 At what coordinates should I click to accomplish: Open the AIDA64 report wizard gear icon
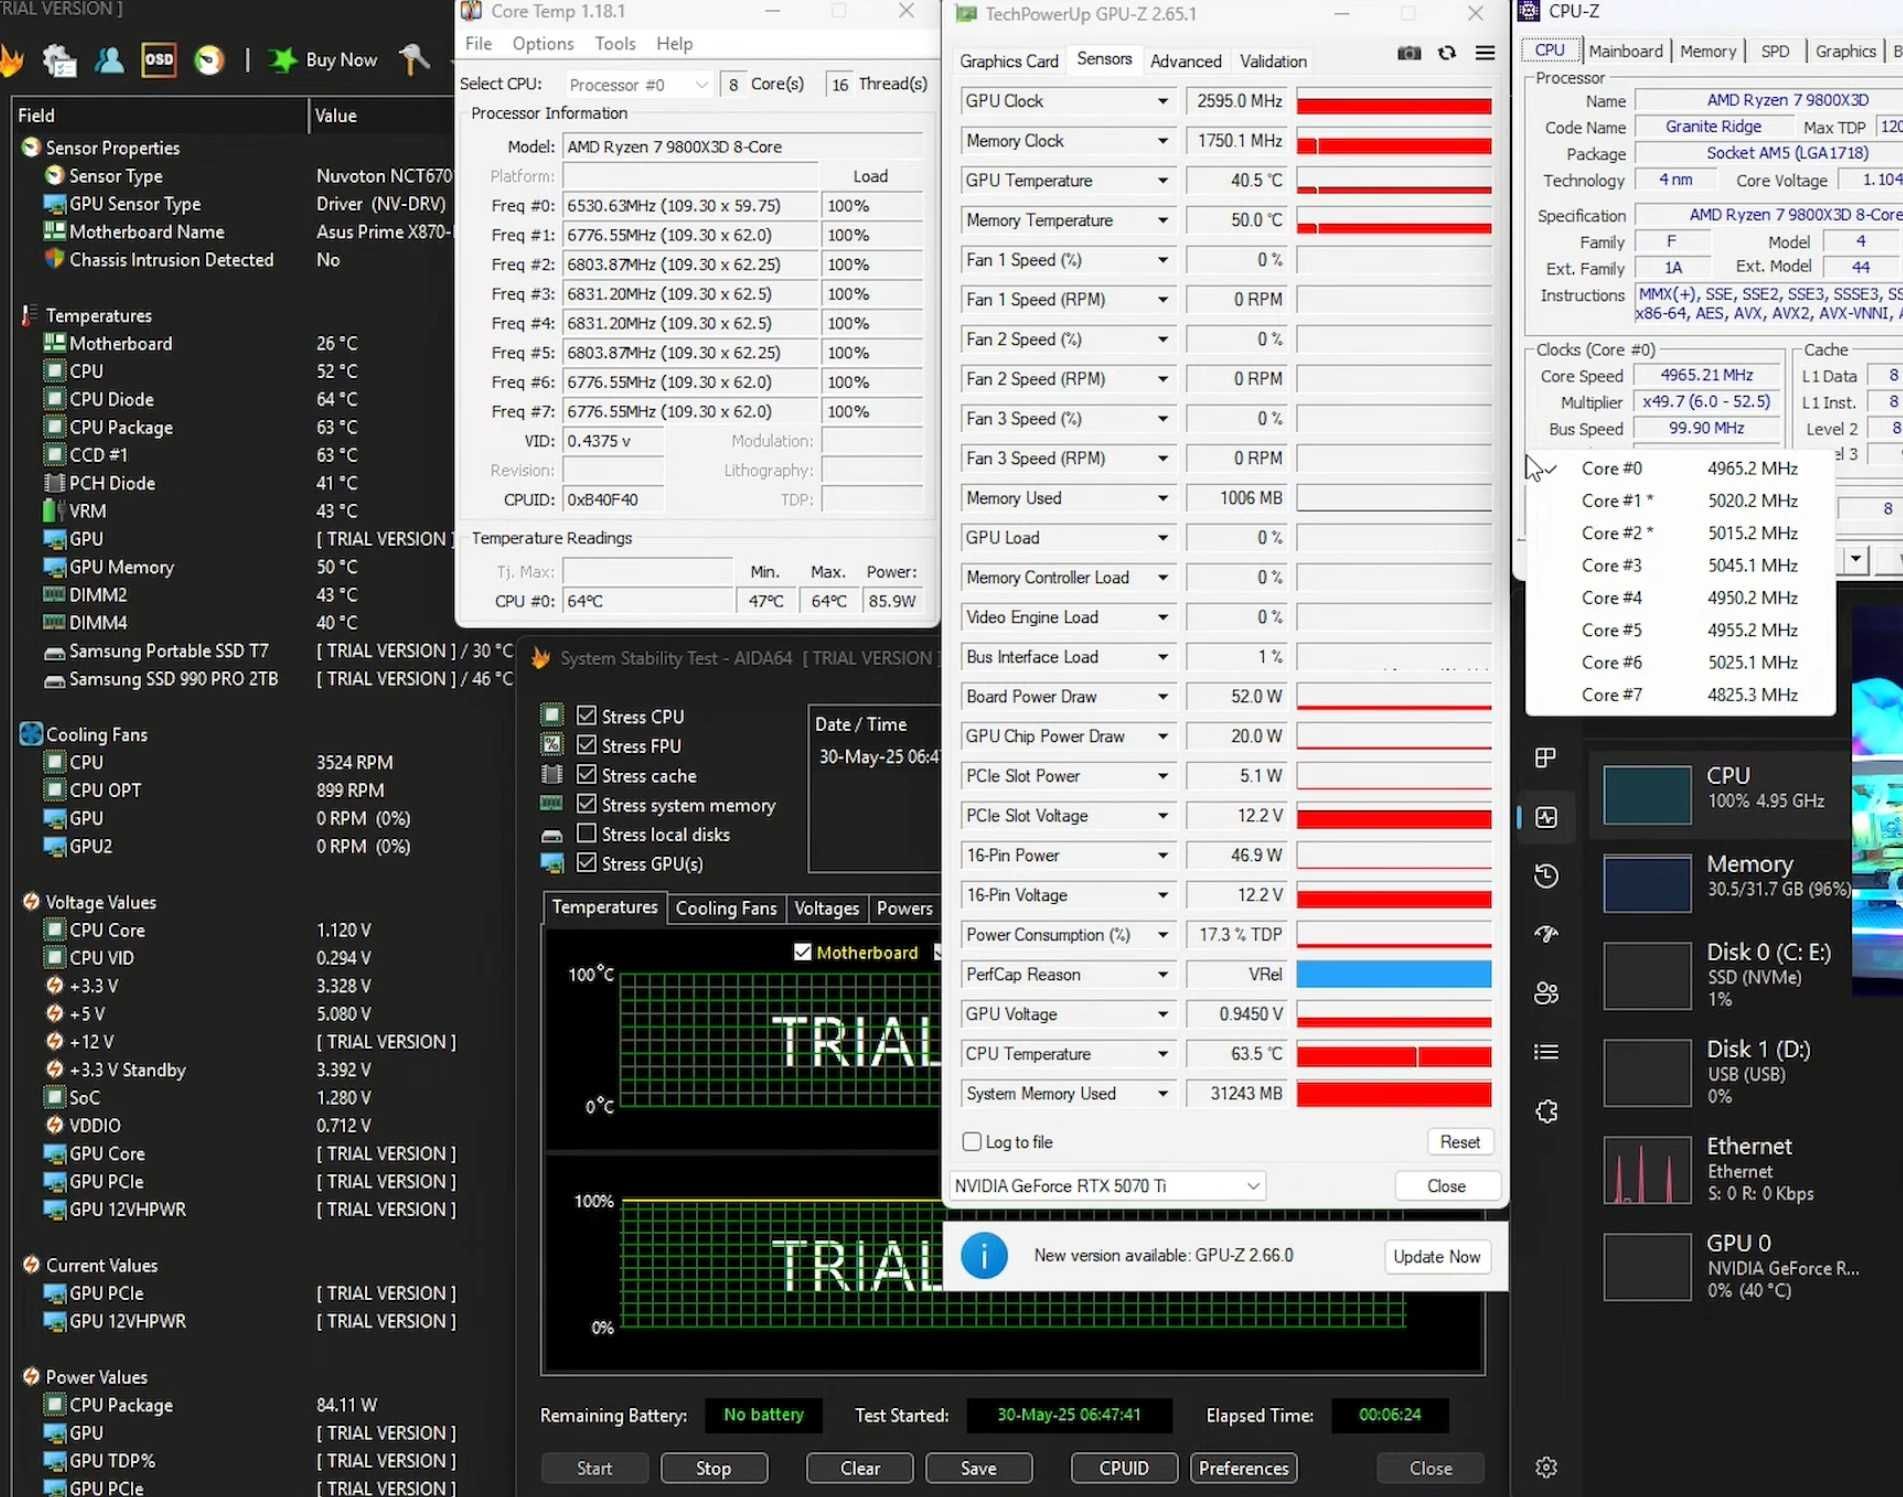(x=59, y=60)
